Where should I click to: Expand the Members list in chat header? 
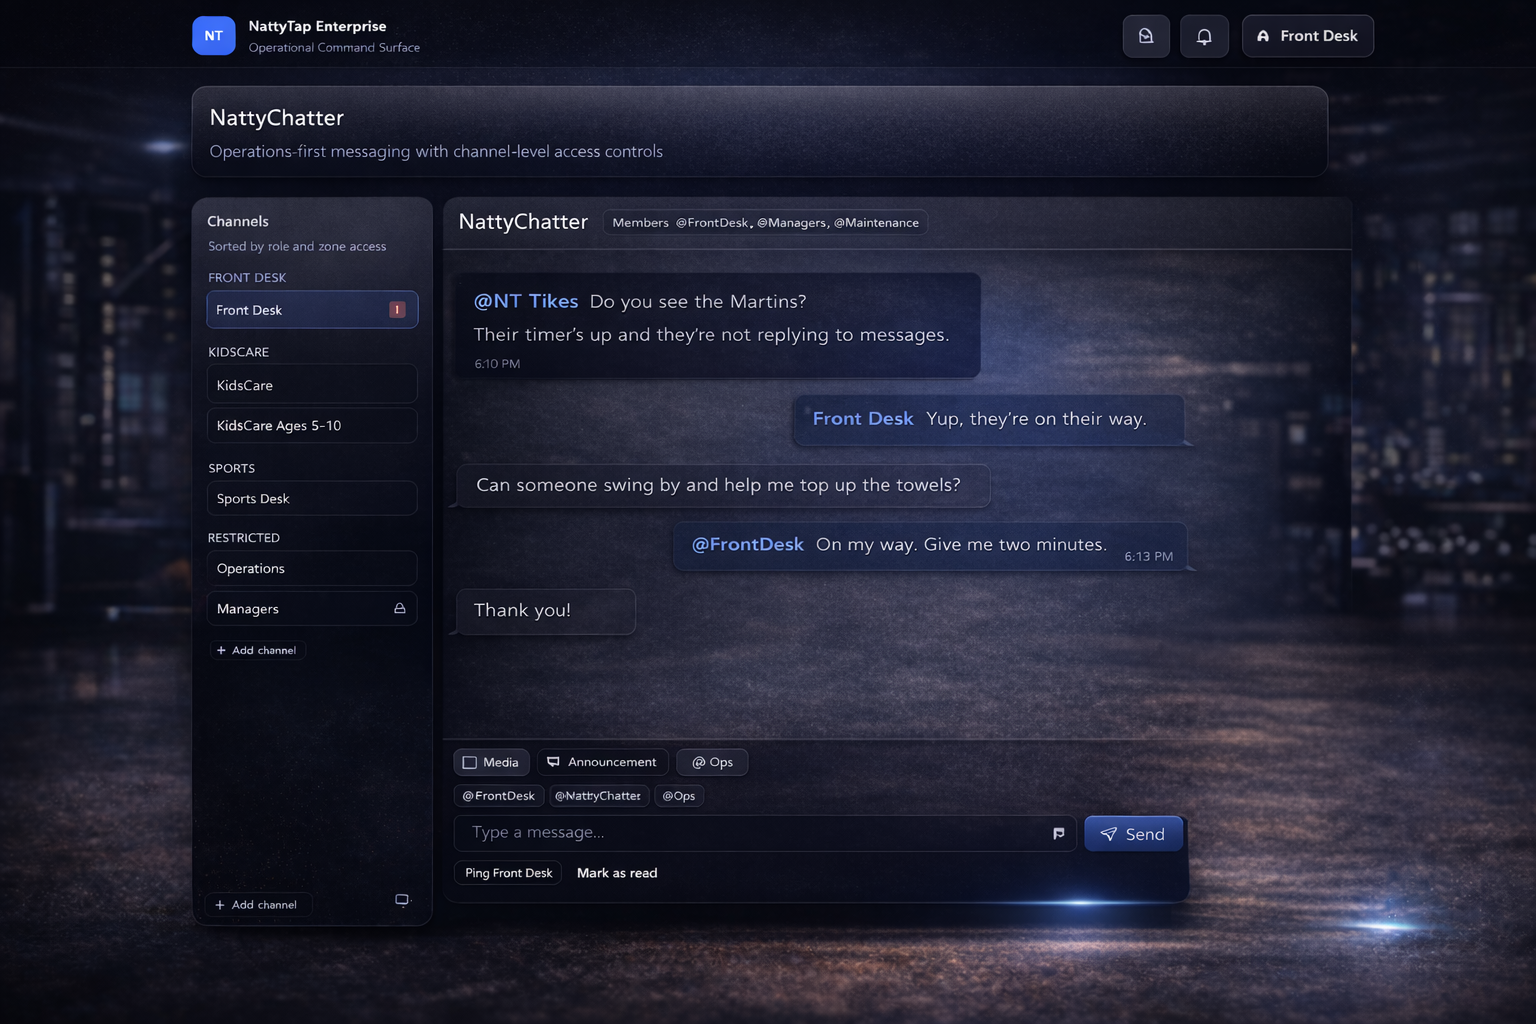[x=765, y=222]
